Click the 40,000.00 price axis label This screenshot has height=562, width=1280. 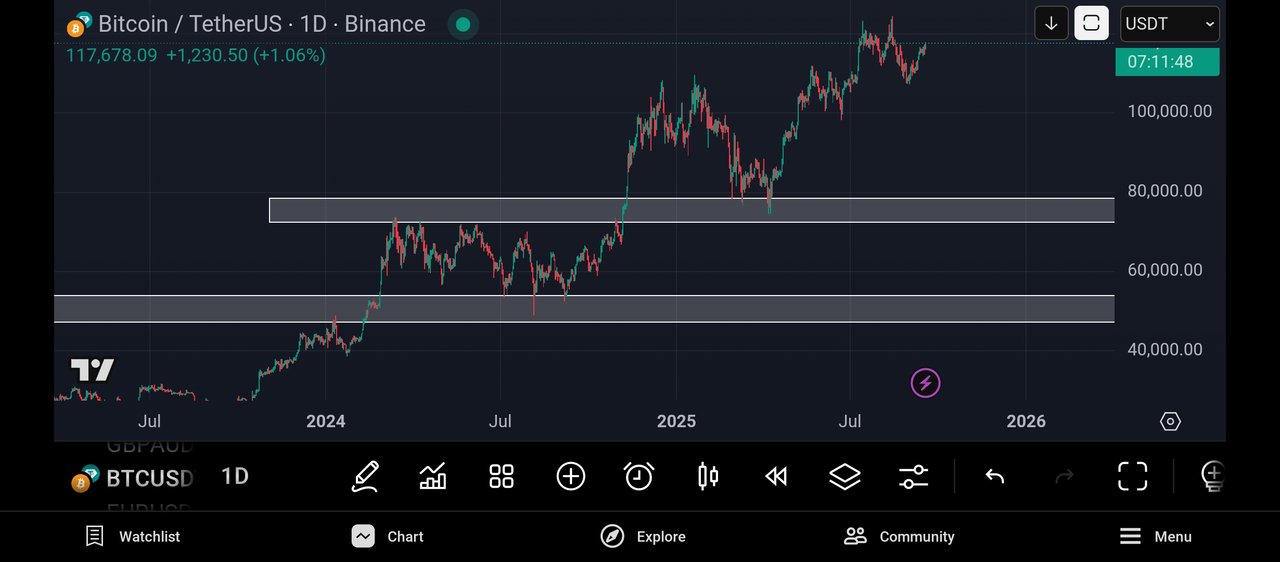(x=1164, y=349)
